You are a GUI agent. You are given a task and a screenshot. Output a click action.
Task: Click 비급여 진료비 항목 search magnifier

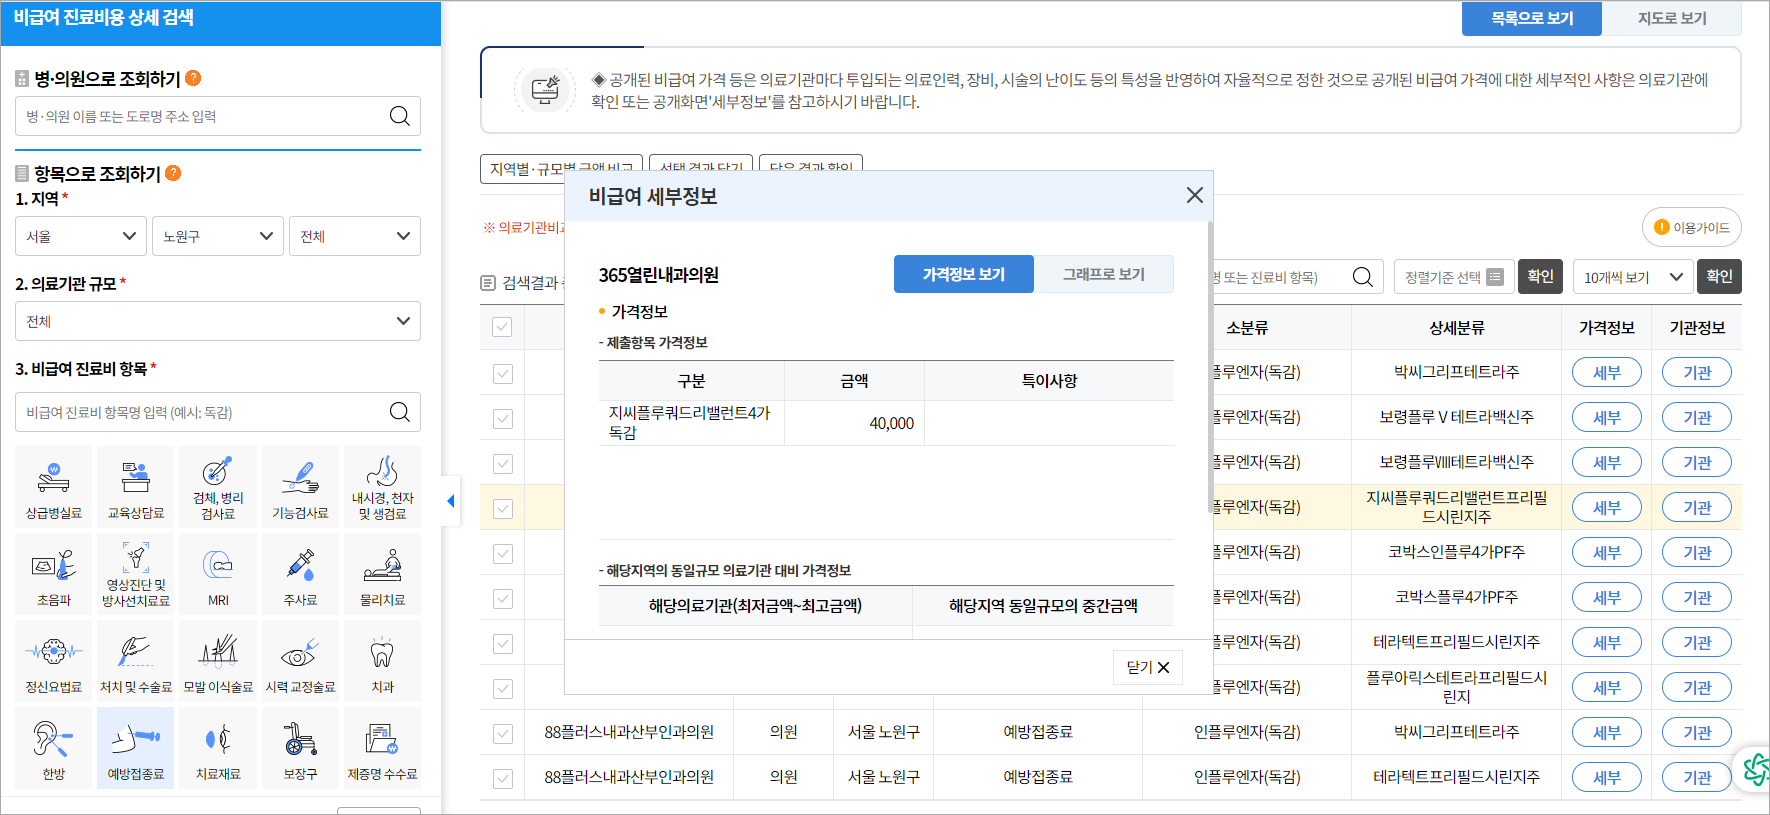pos(400,412)
